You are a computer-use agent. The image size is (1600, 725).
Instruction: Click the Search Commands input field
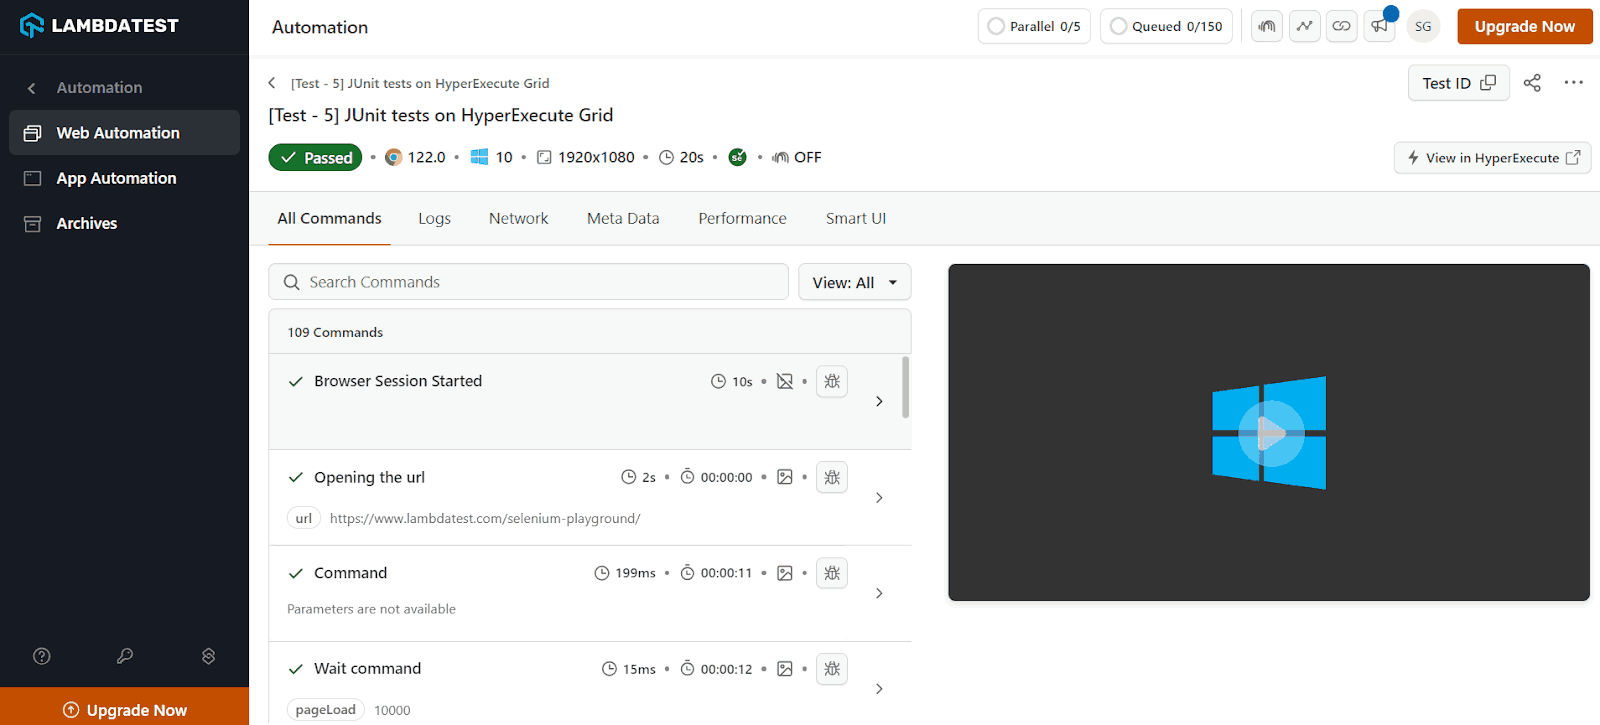[528, 282]
